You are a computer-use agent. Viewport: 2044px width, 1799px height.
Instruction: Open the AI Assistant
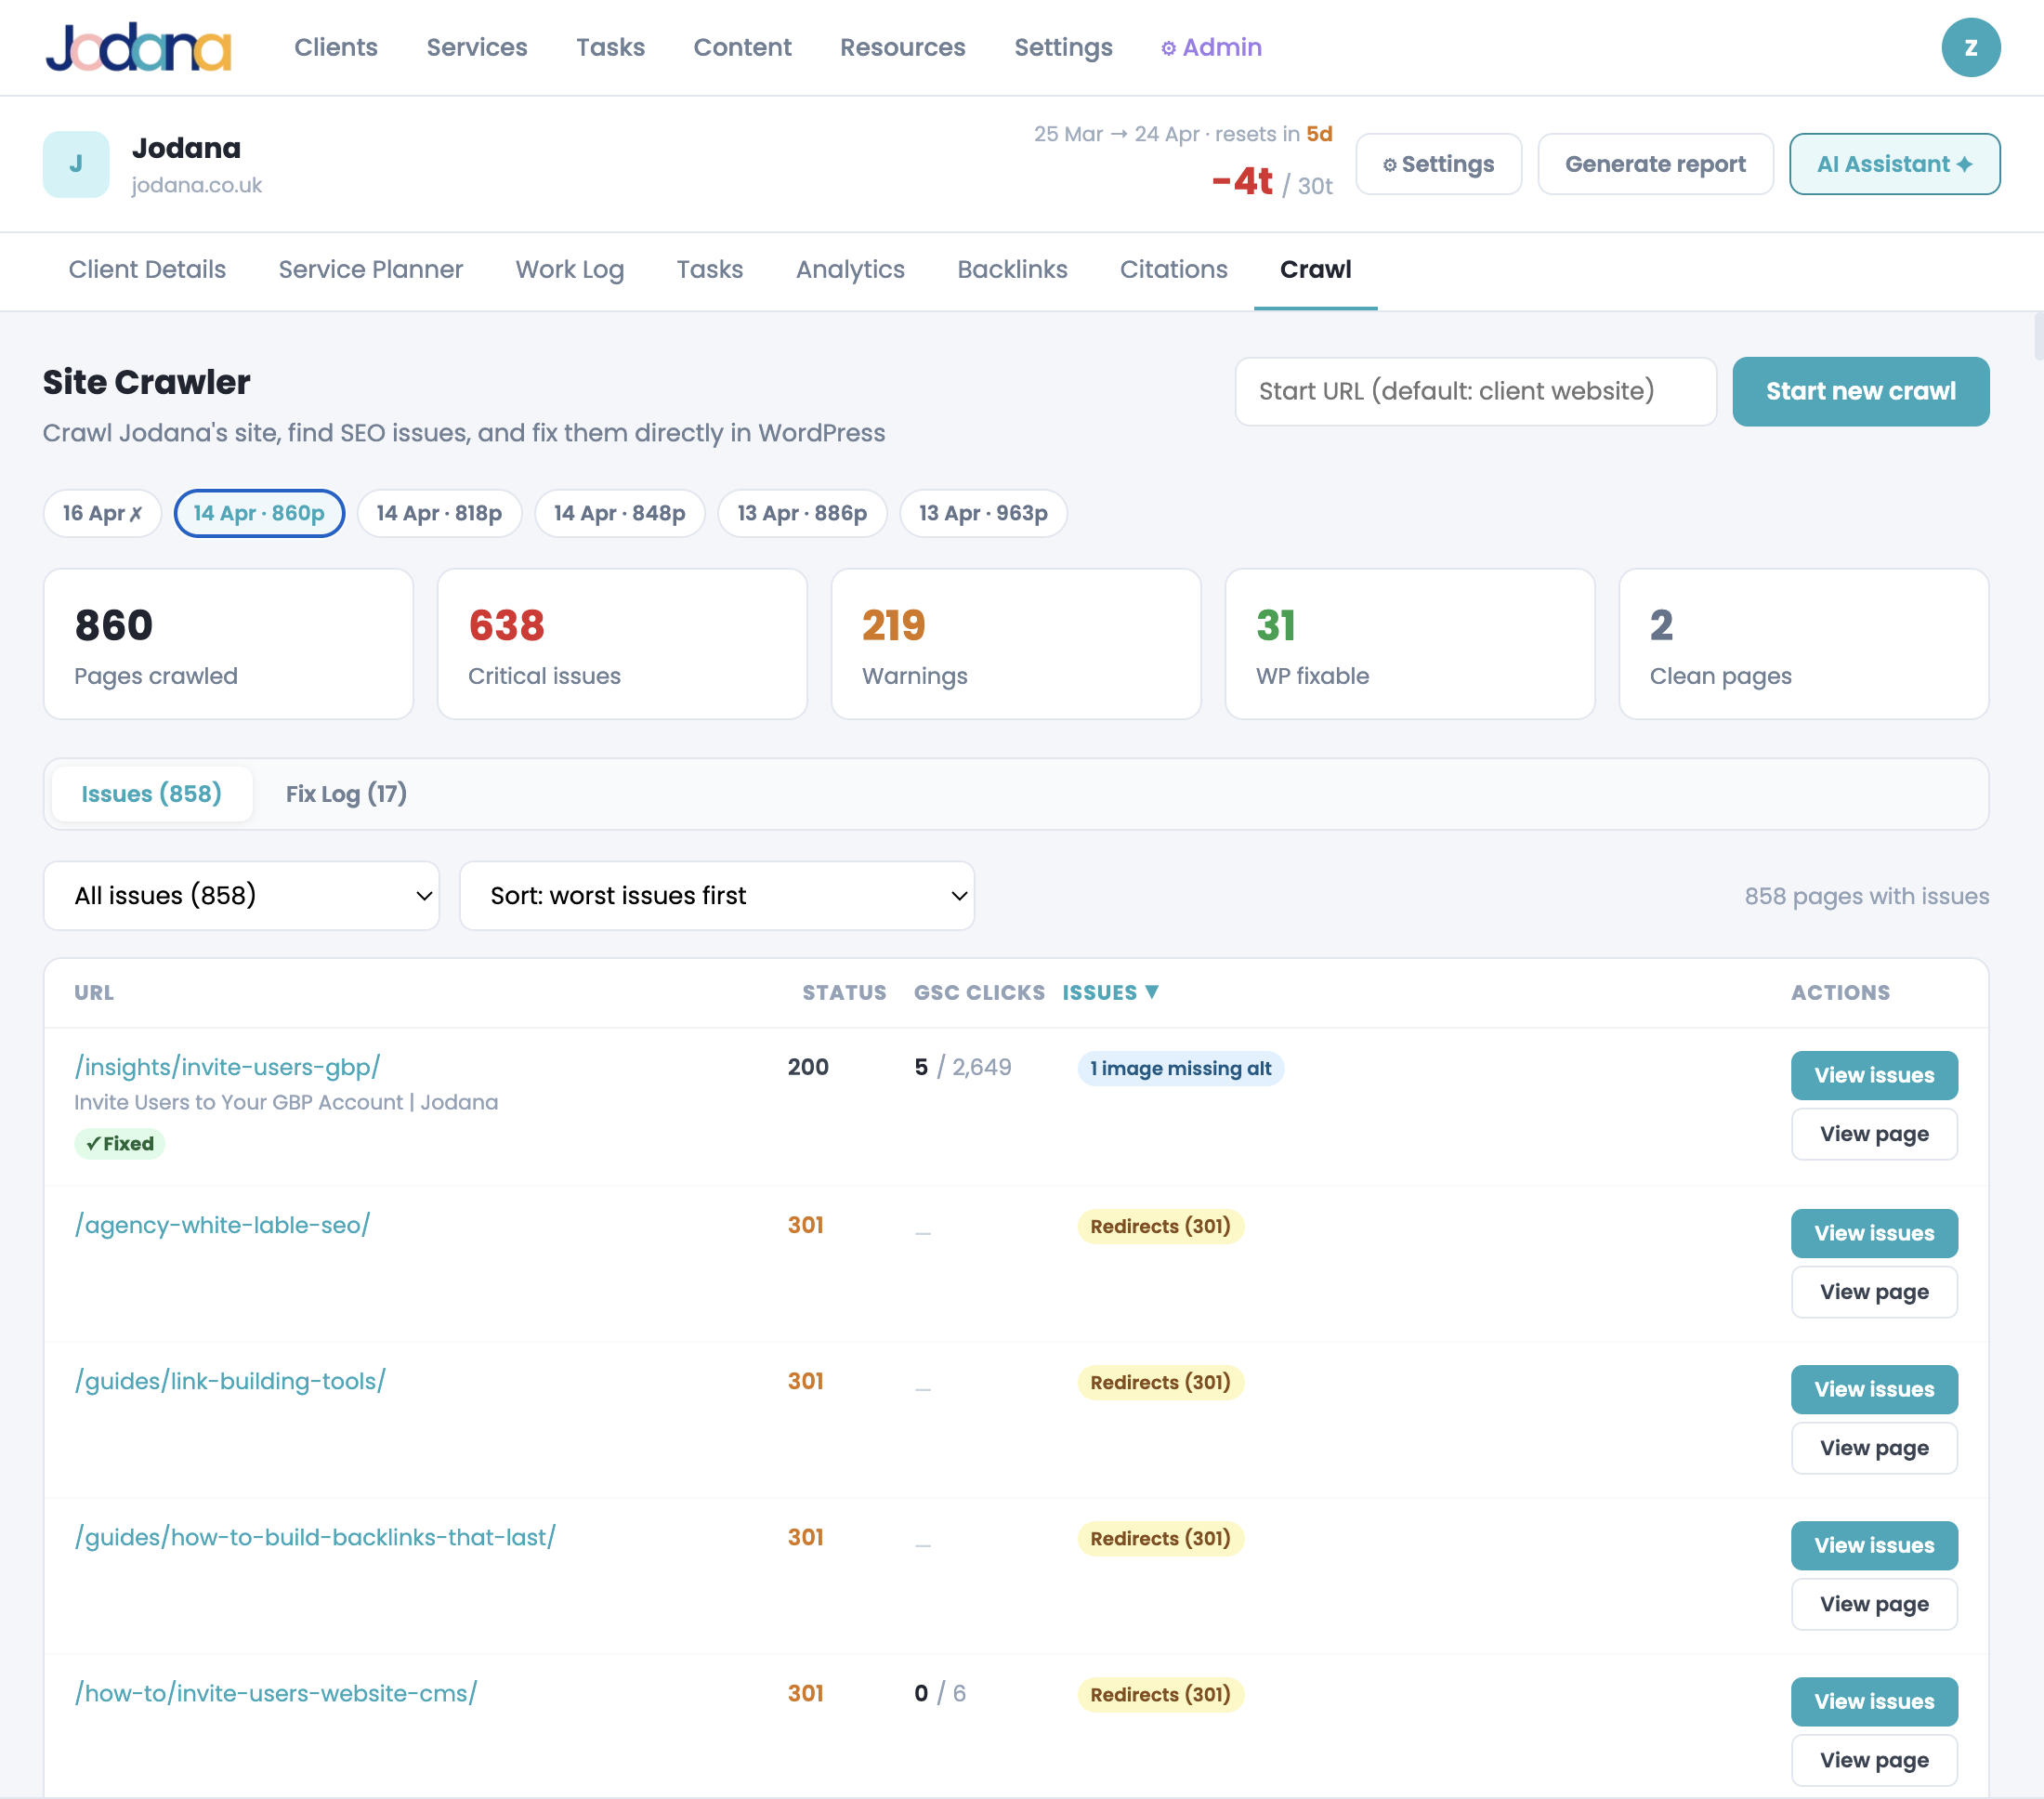tap(1894, 164)
